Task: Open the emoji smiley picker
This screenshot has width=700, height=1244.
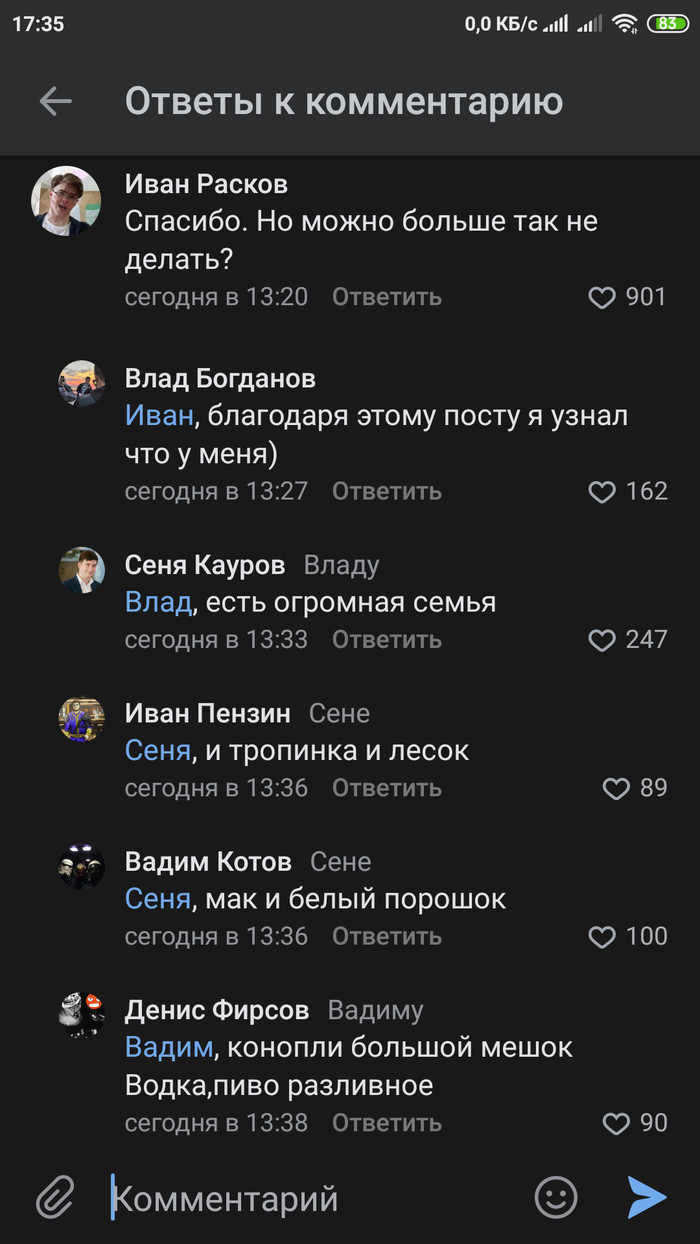Action: click(556, 1197)
